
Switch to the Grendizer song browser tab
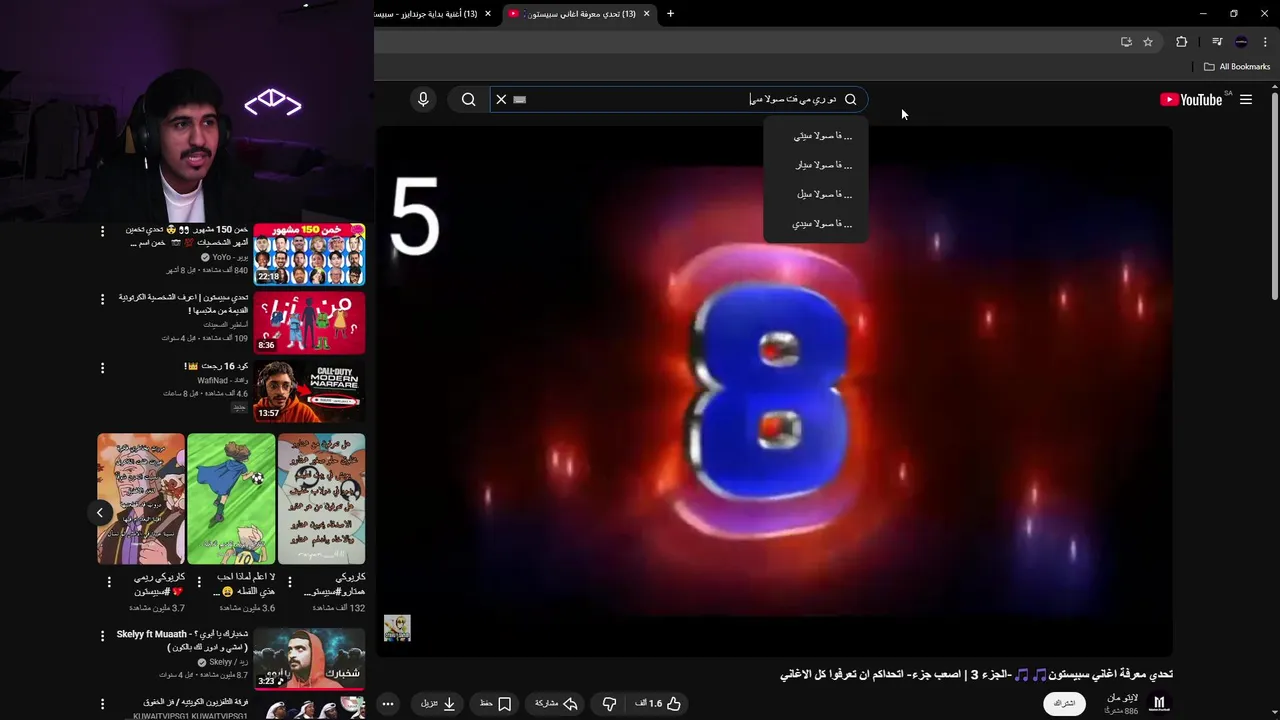click(434, 14)
